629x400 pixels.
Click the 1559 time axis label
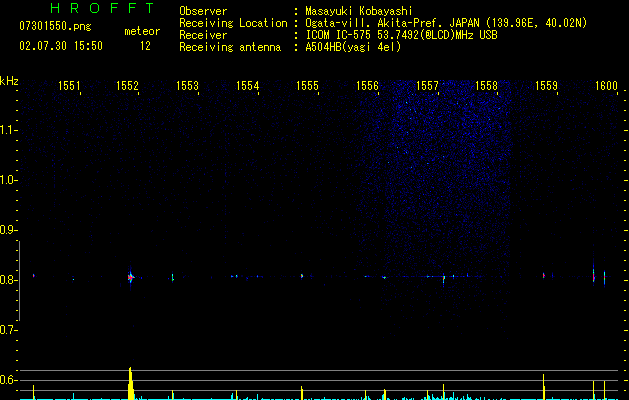[546, 86]
